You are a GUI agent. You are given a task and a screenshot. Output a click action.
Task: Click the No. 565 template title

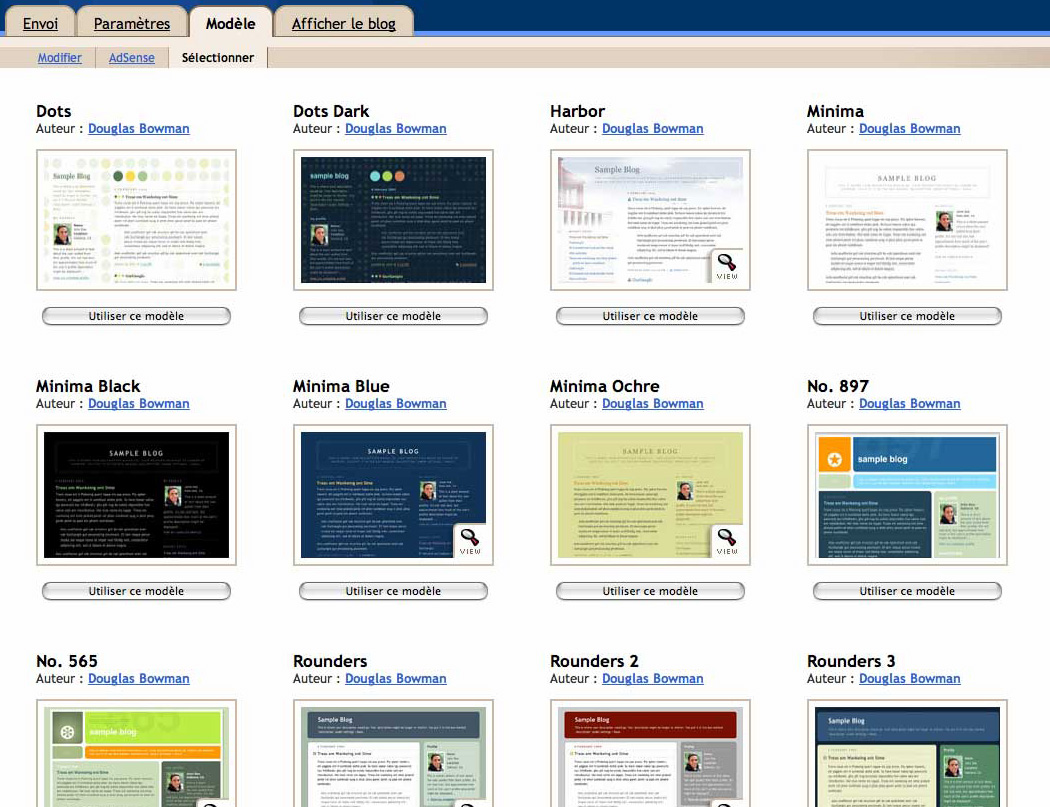pos(67,662)
